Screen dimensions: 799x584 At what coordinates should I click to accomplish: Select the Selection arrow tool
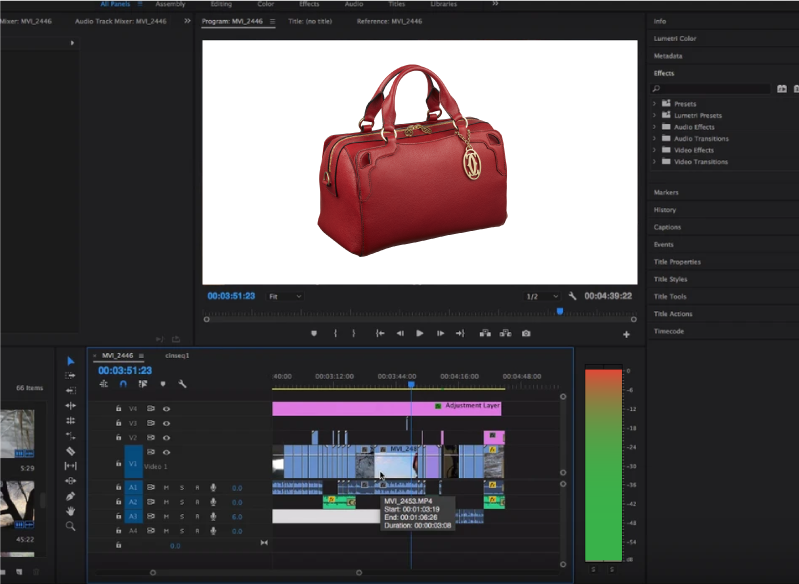point(71,361)
